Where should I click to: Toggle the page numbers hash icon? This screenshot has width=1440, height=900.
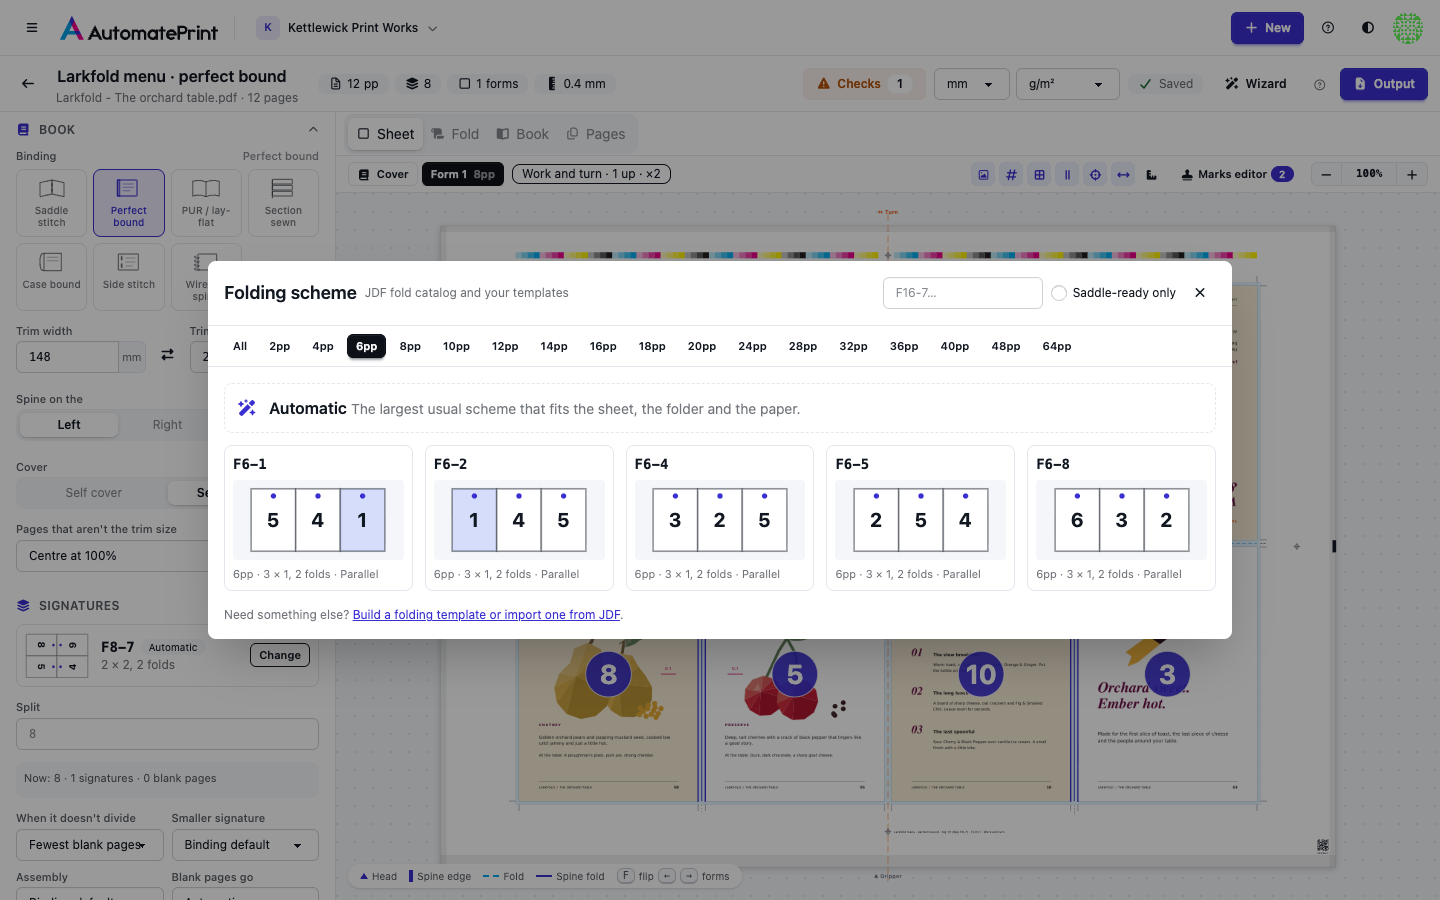click(x=1012, y=175)
